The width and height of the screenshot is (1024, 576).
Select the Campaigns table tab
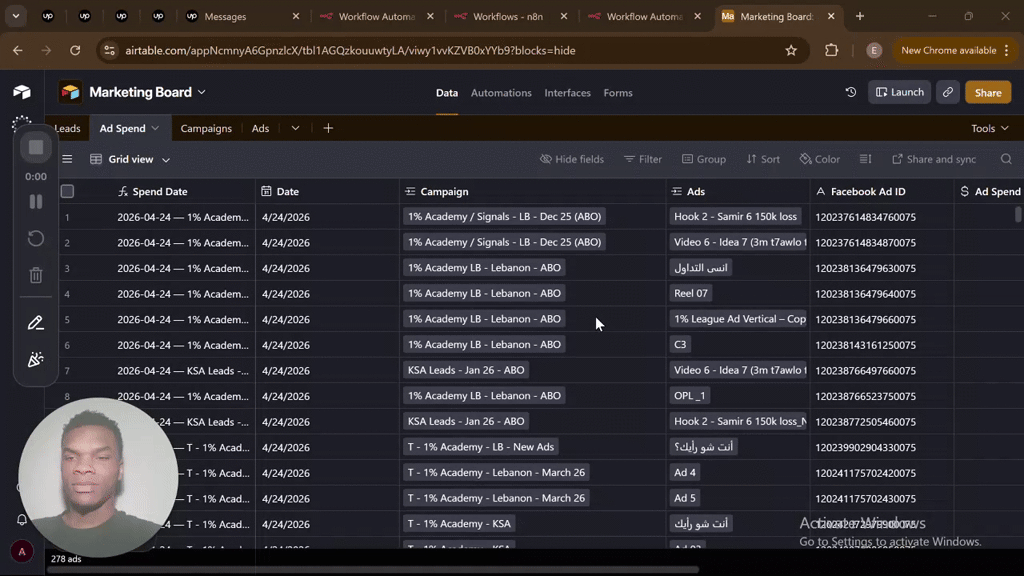(206, 129)
